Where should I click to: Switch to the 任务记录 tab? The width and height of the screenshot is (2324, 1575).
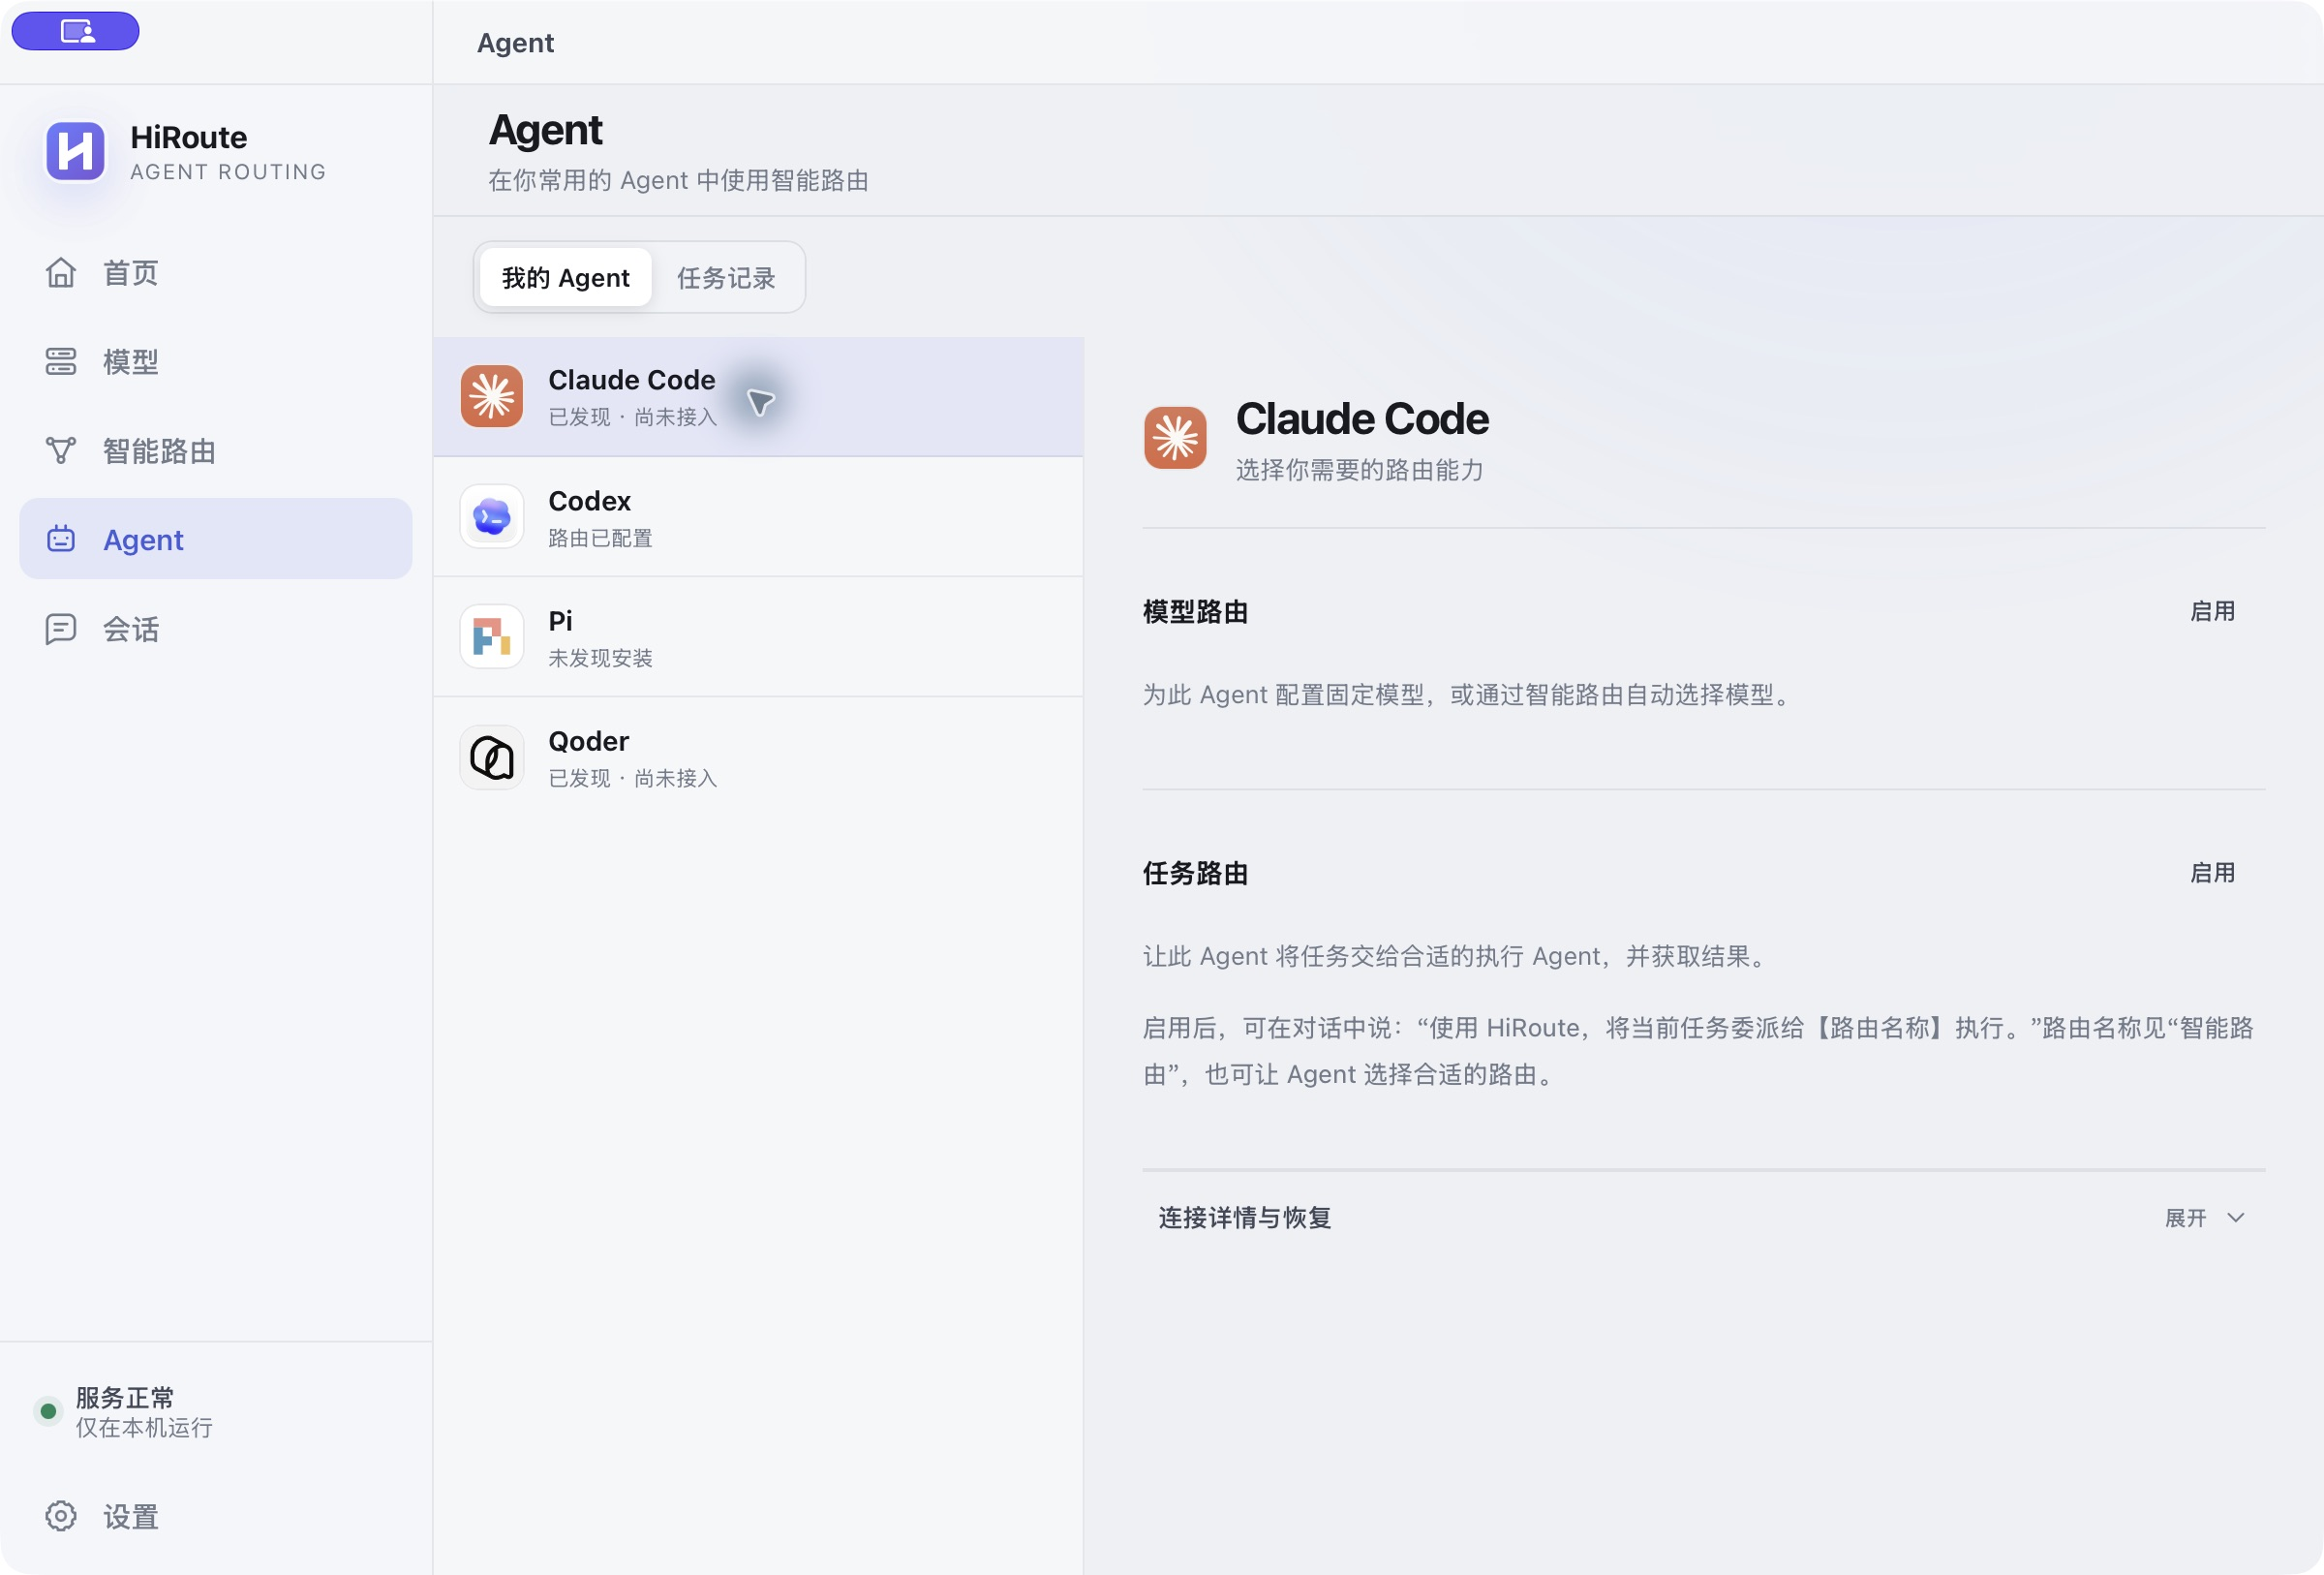726,277
